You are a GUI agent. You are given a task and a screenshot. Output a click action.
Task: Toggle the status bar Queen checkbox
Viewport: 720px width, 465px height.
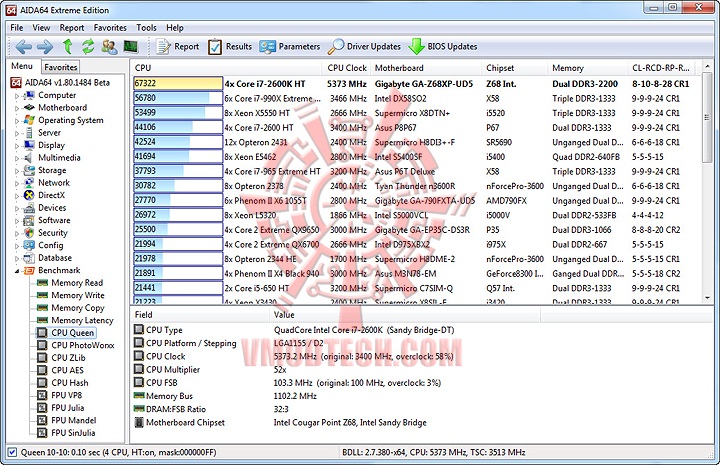[13, 452]
